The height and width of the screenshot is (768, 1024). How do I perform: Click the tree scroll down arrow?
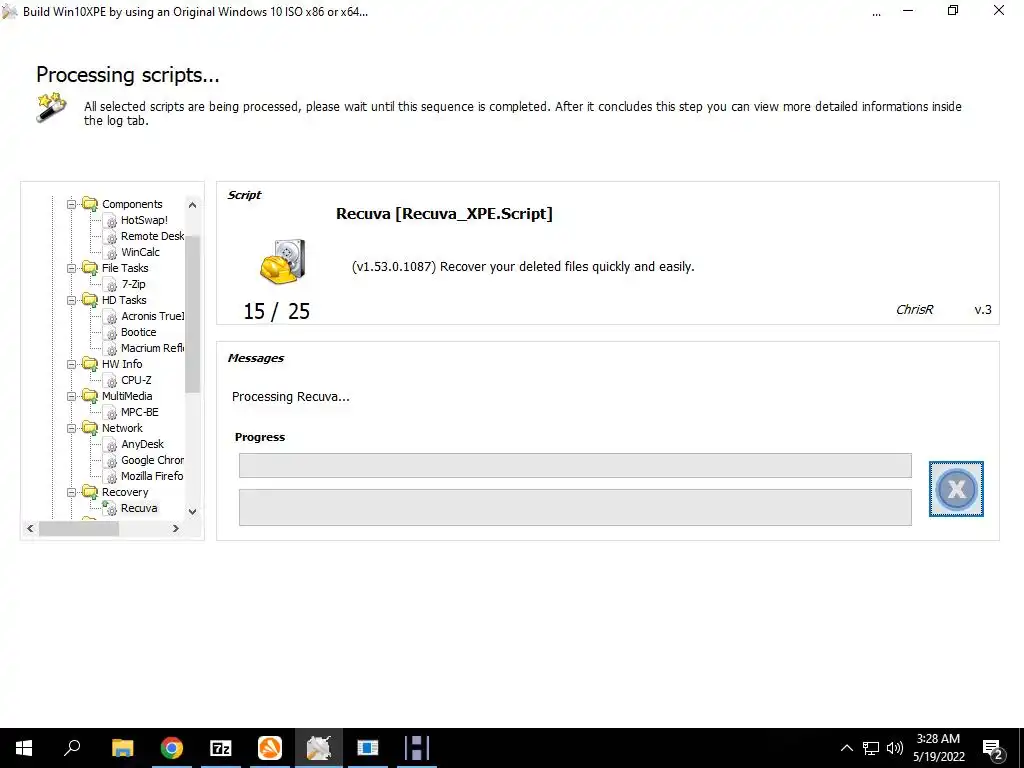tap(193, 511)
